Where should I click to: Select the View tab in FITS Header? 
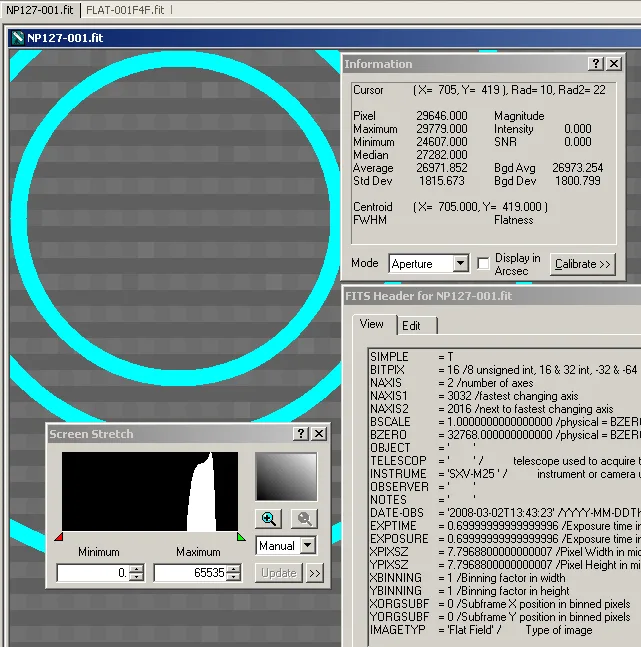pos(372,324)
